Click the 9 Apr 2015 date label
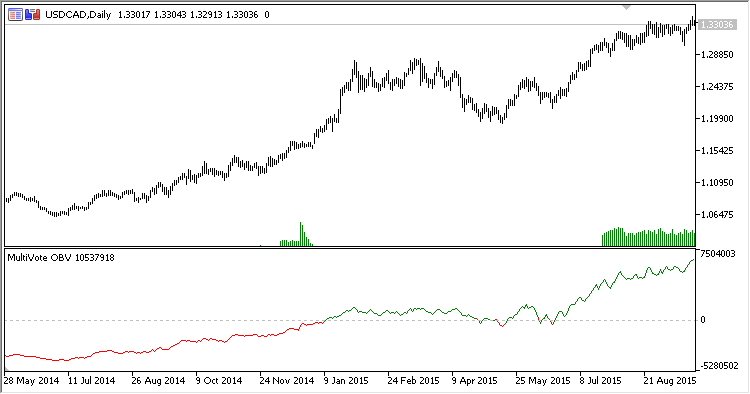Image resolution: width=750 pixels, height=394 pixels. [x=474, y=381]
